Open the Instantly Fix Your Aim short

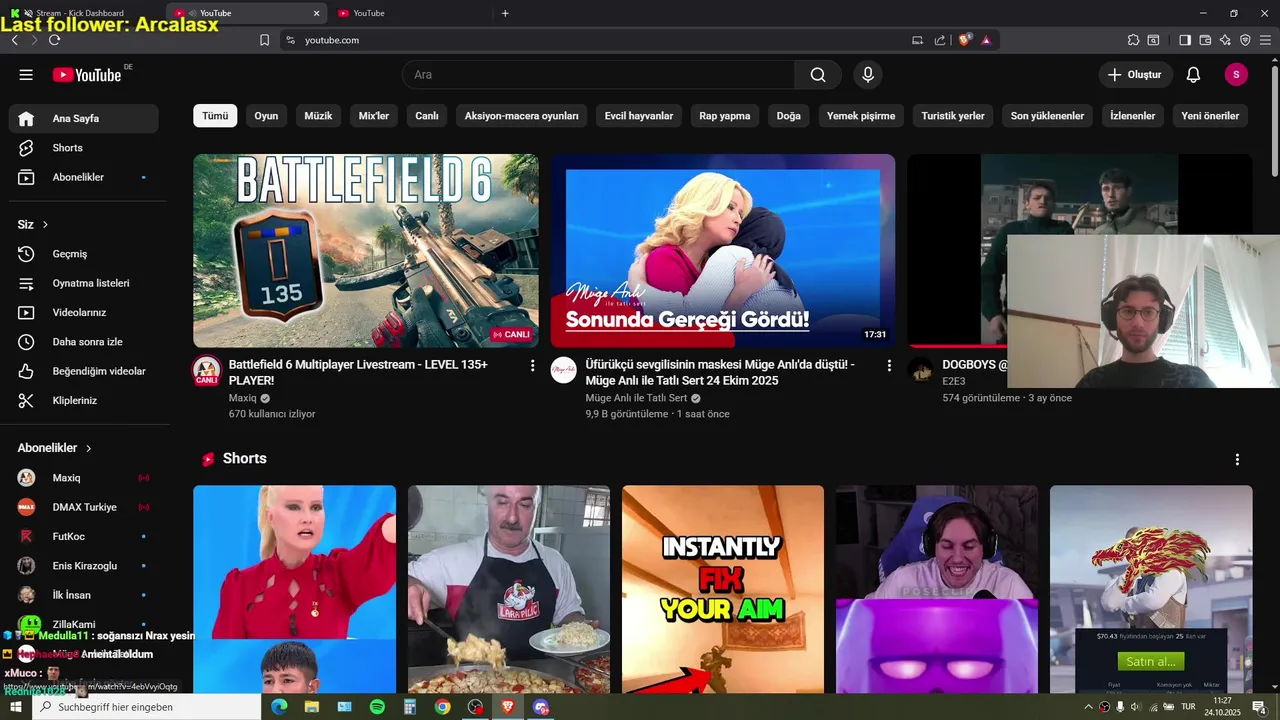point(723,590)
